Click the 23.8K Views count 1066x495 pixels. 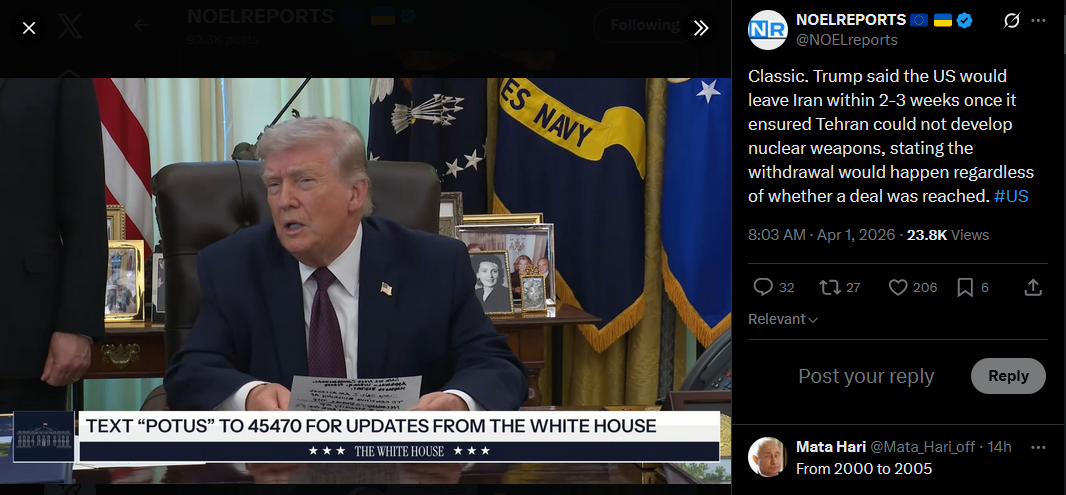pos(948,235)
